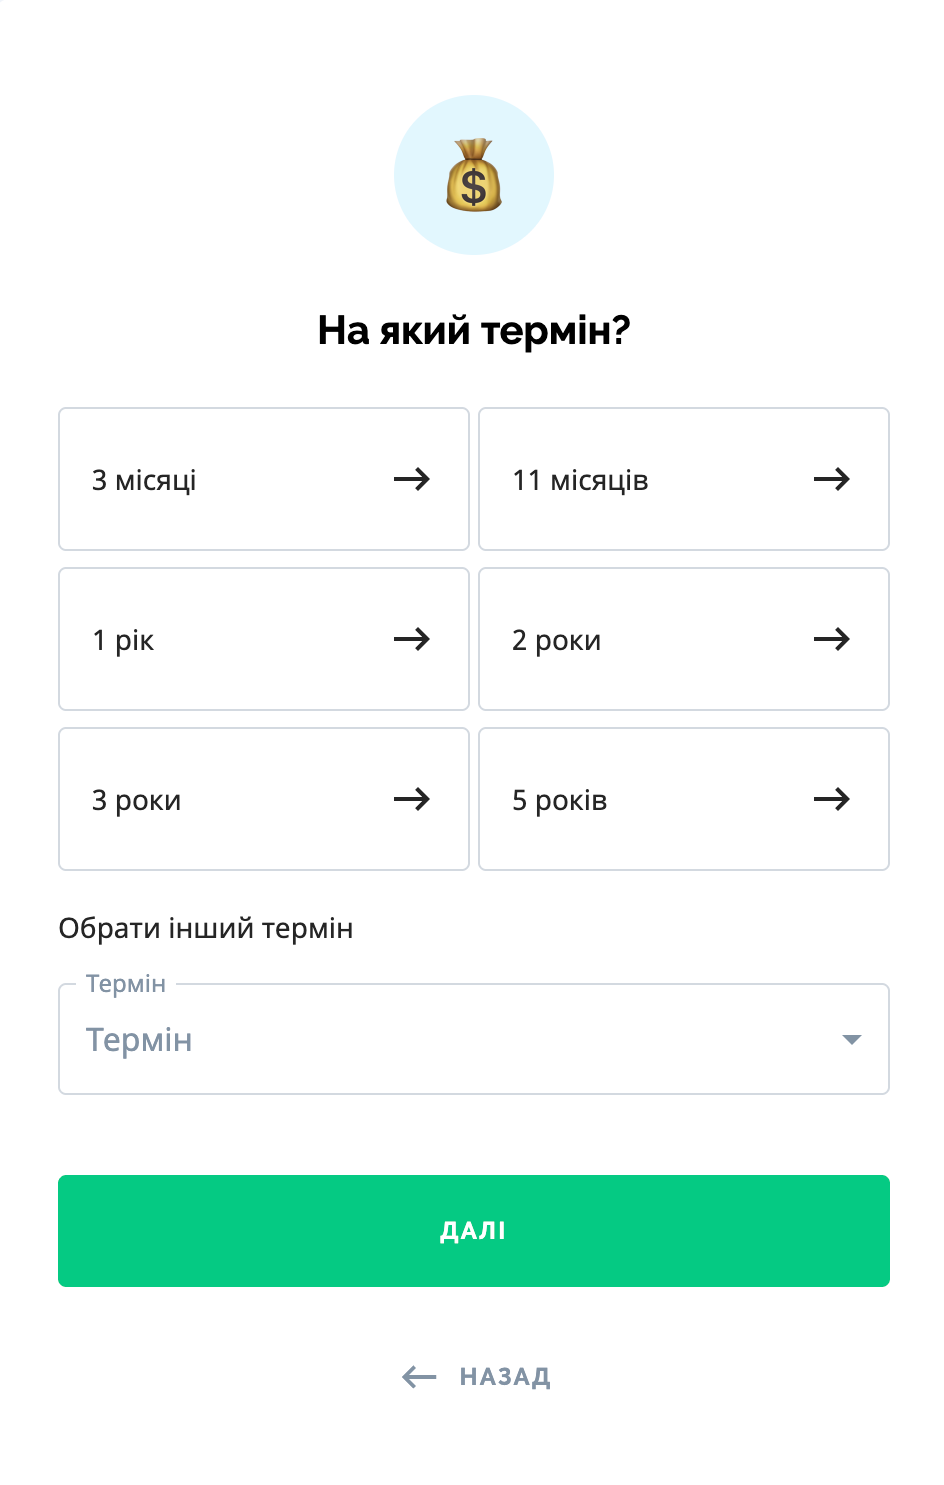Click arrow icon on 2 роки card

coord(831,640)
